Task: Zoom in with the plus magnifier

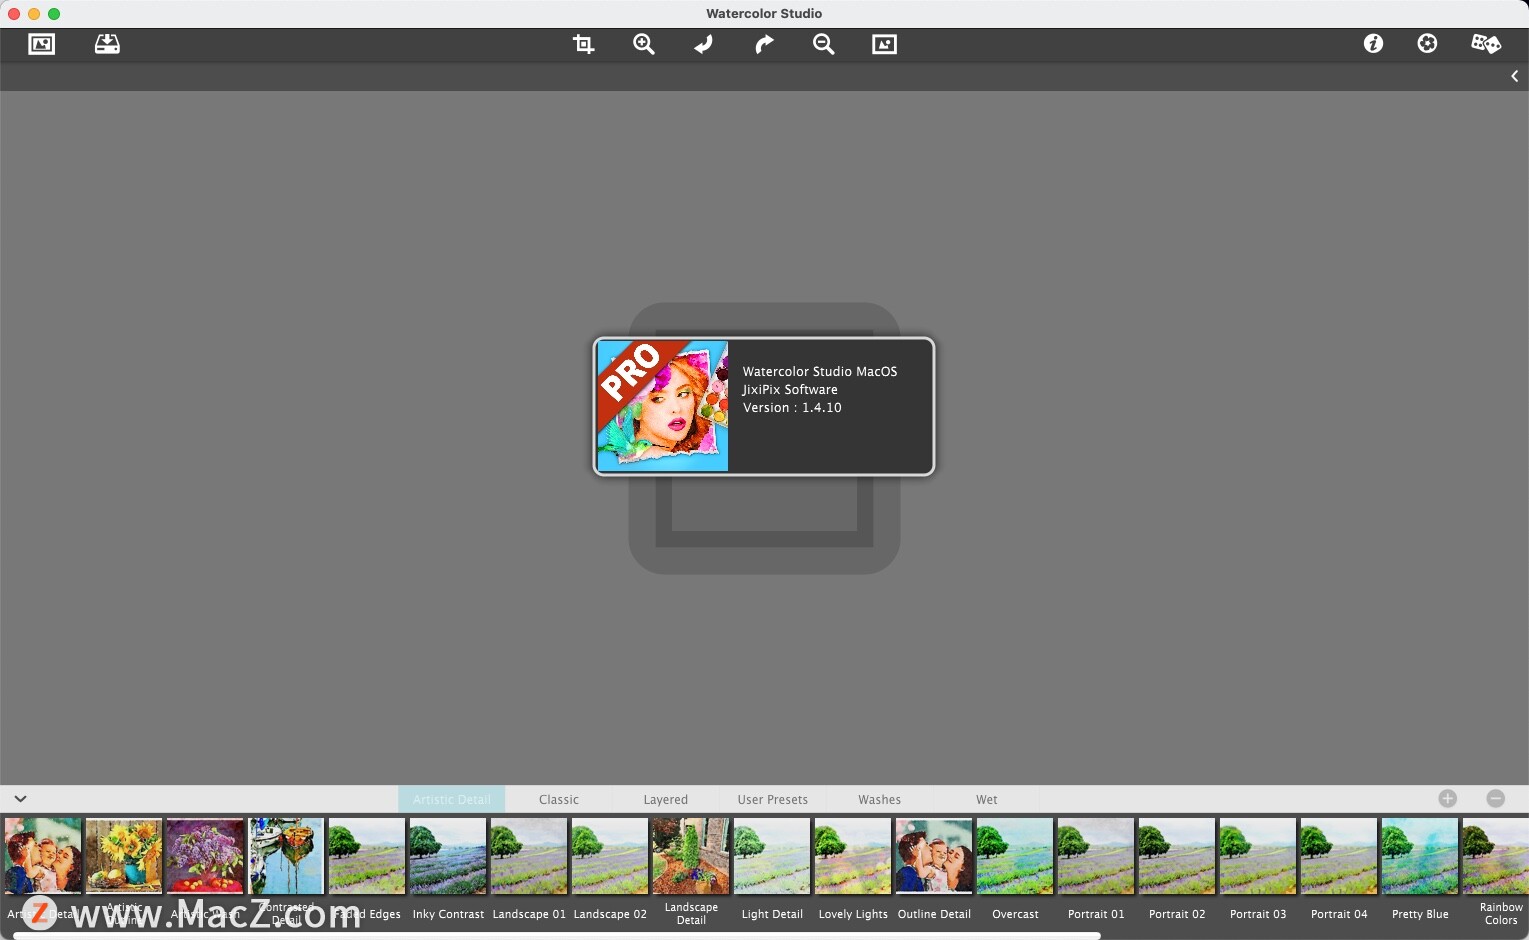Action: pos(644,44)
